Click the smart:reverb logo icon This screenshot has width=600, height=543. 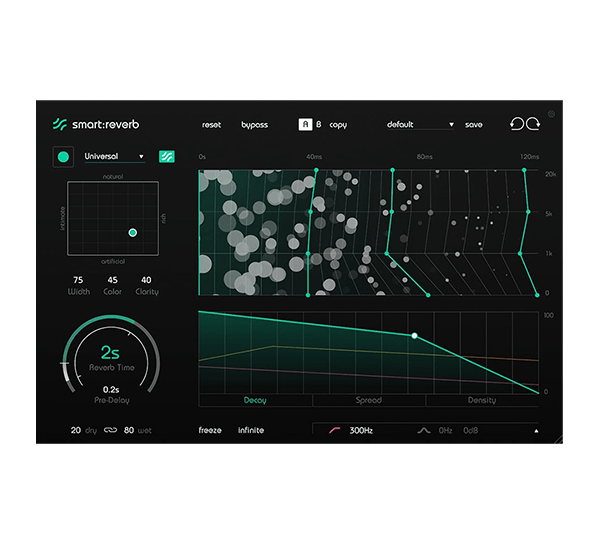coord(60,124)
